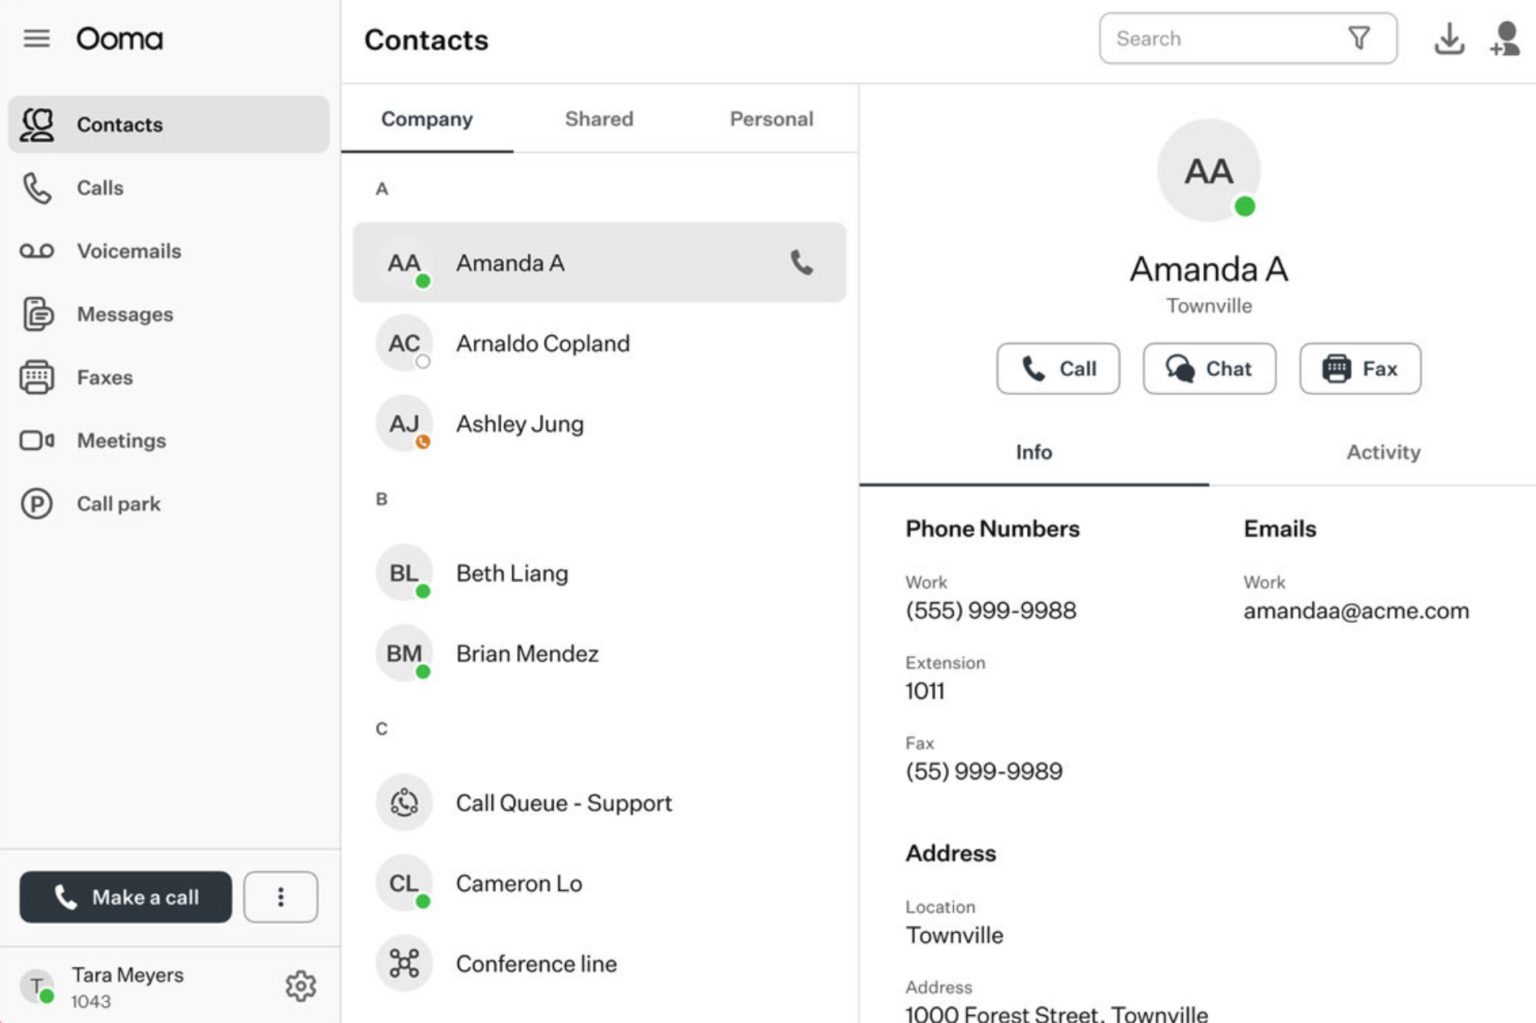Select the Meetings sidebar icon
The image size is (1536, 1023).
[x=37, y=440]
